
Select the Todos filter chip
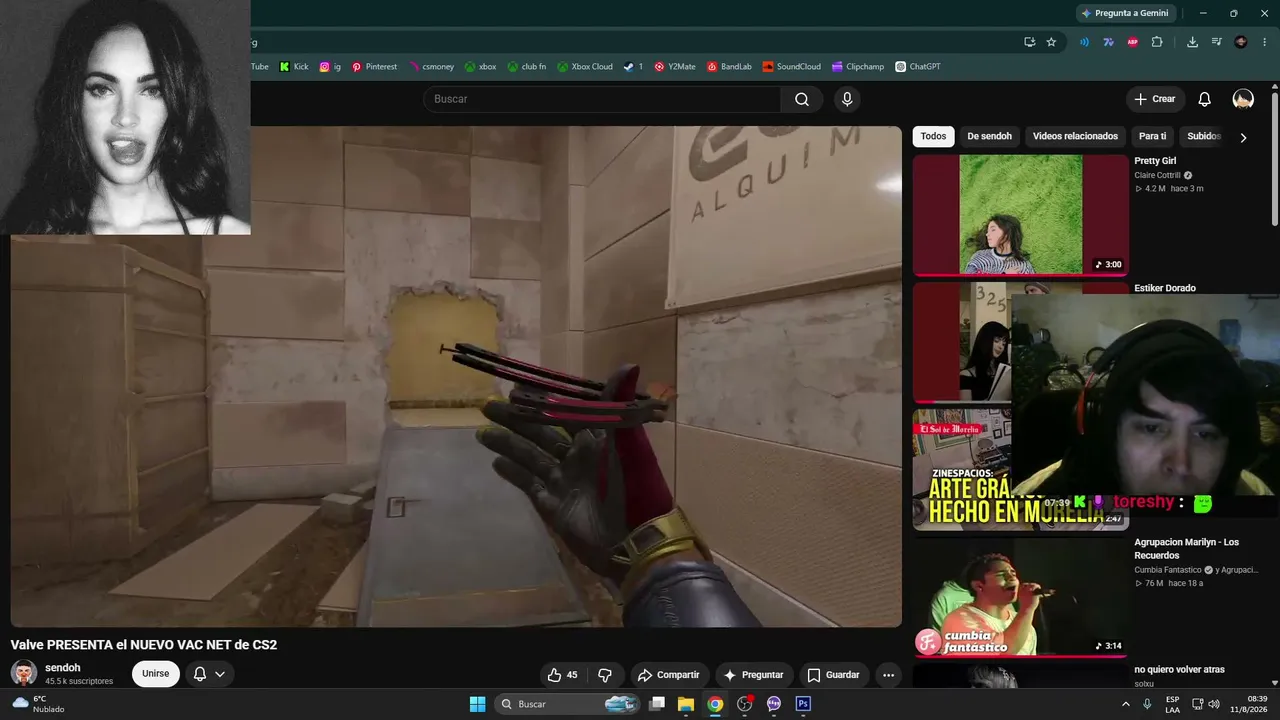(x=933, y=136)
